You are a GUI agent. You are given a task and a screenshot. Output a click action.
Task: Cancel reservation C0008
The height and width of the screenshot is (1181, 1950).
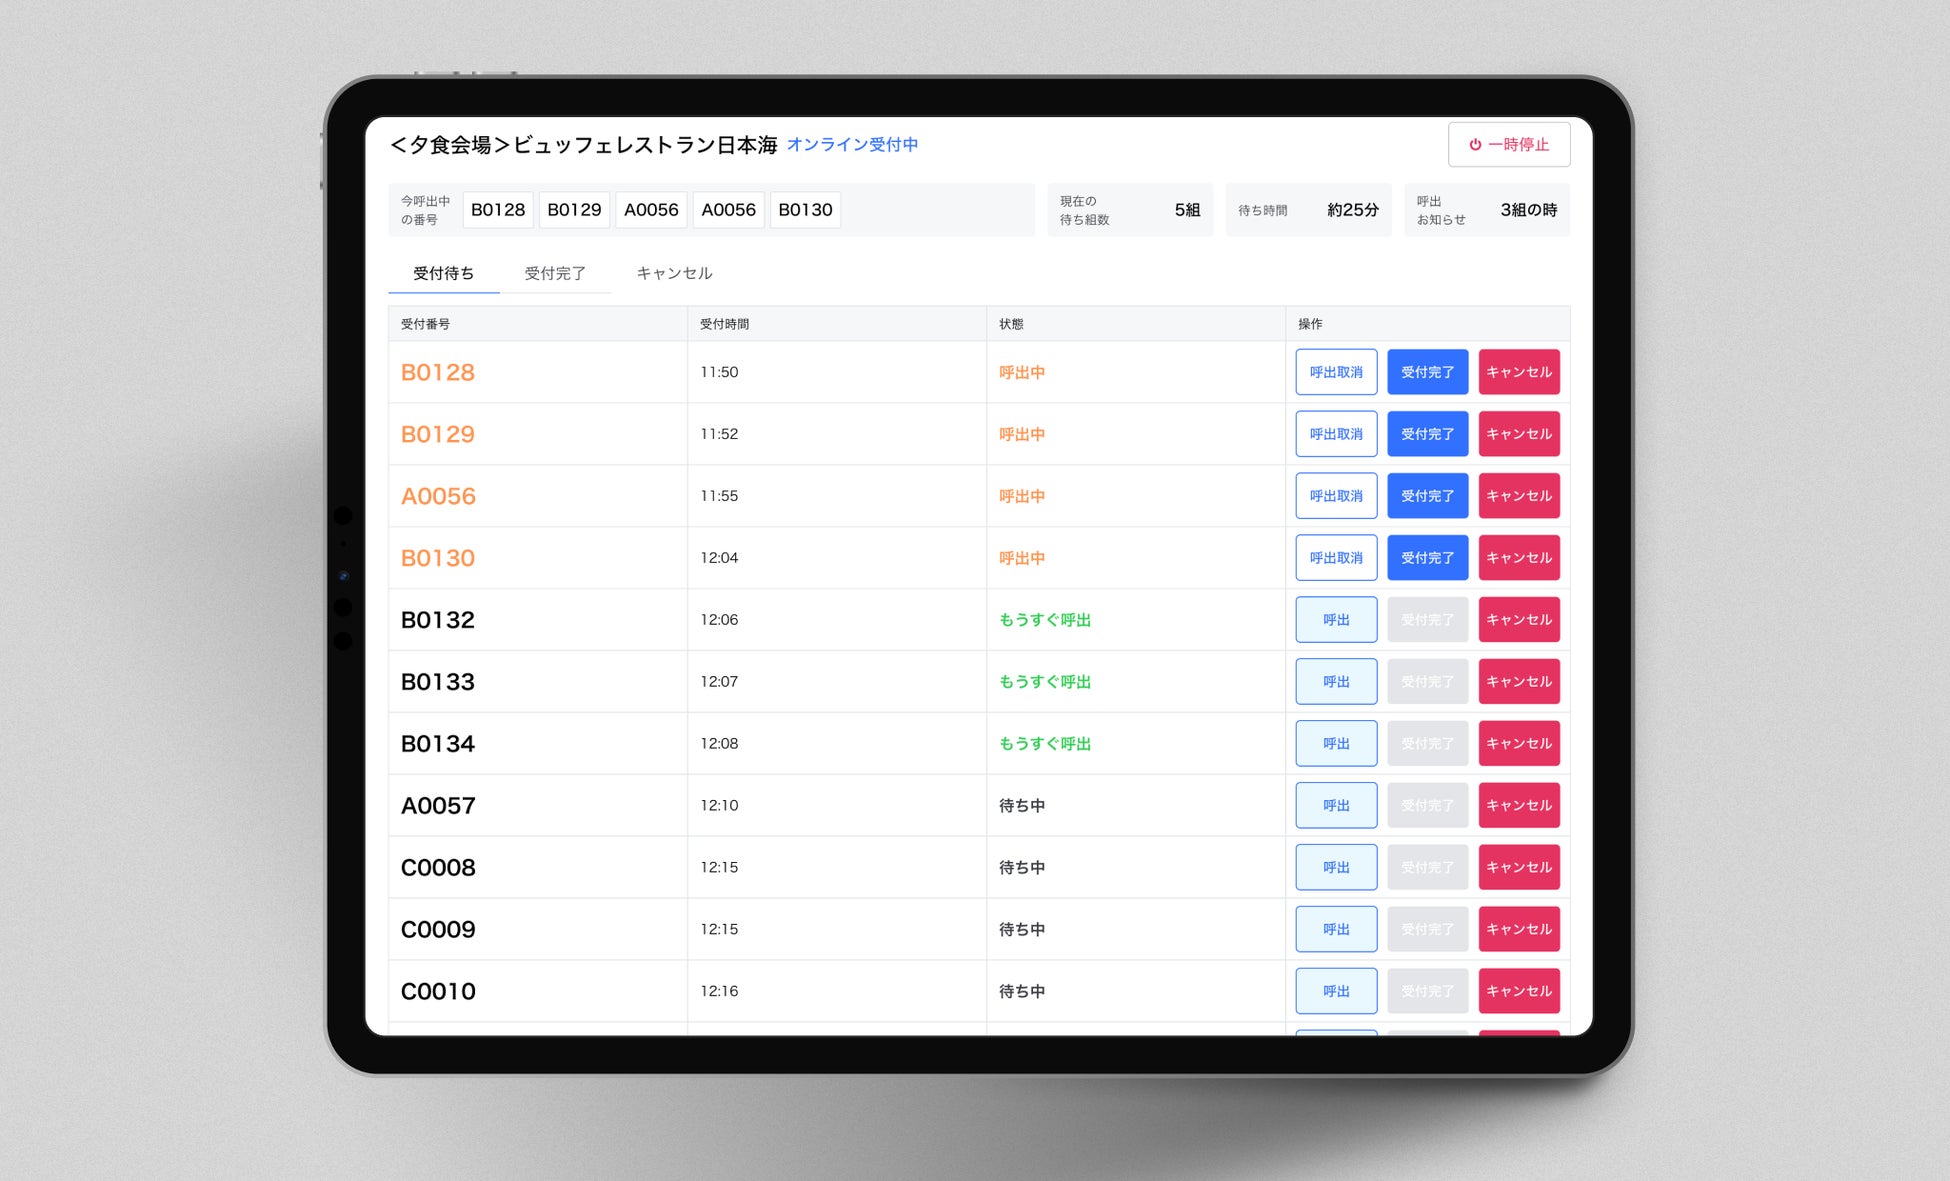pyautogui.click(x=1518, y=868)
